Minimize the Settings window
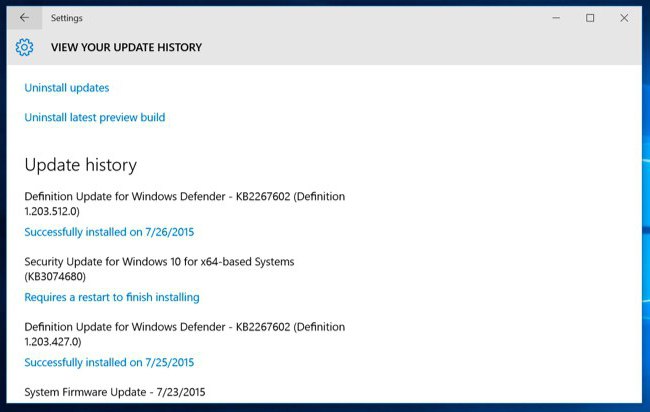650x412 pixels. (x=556, y=18)
